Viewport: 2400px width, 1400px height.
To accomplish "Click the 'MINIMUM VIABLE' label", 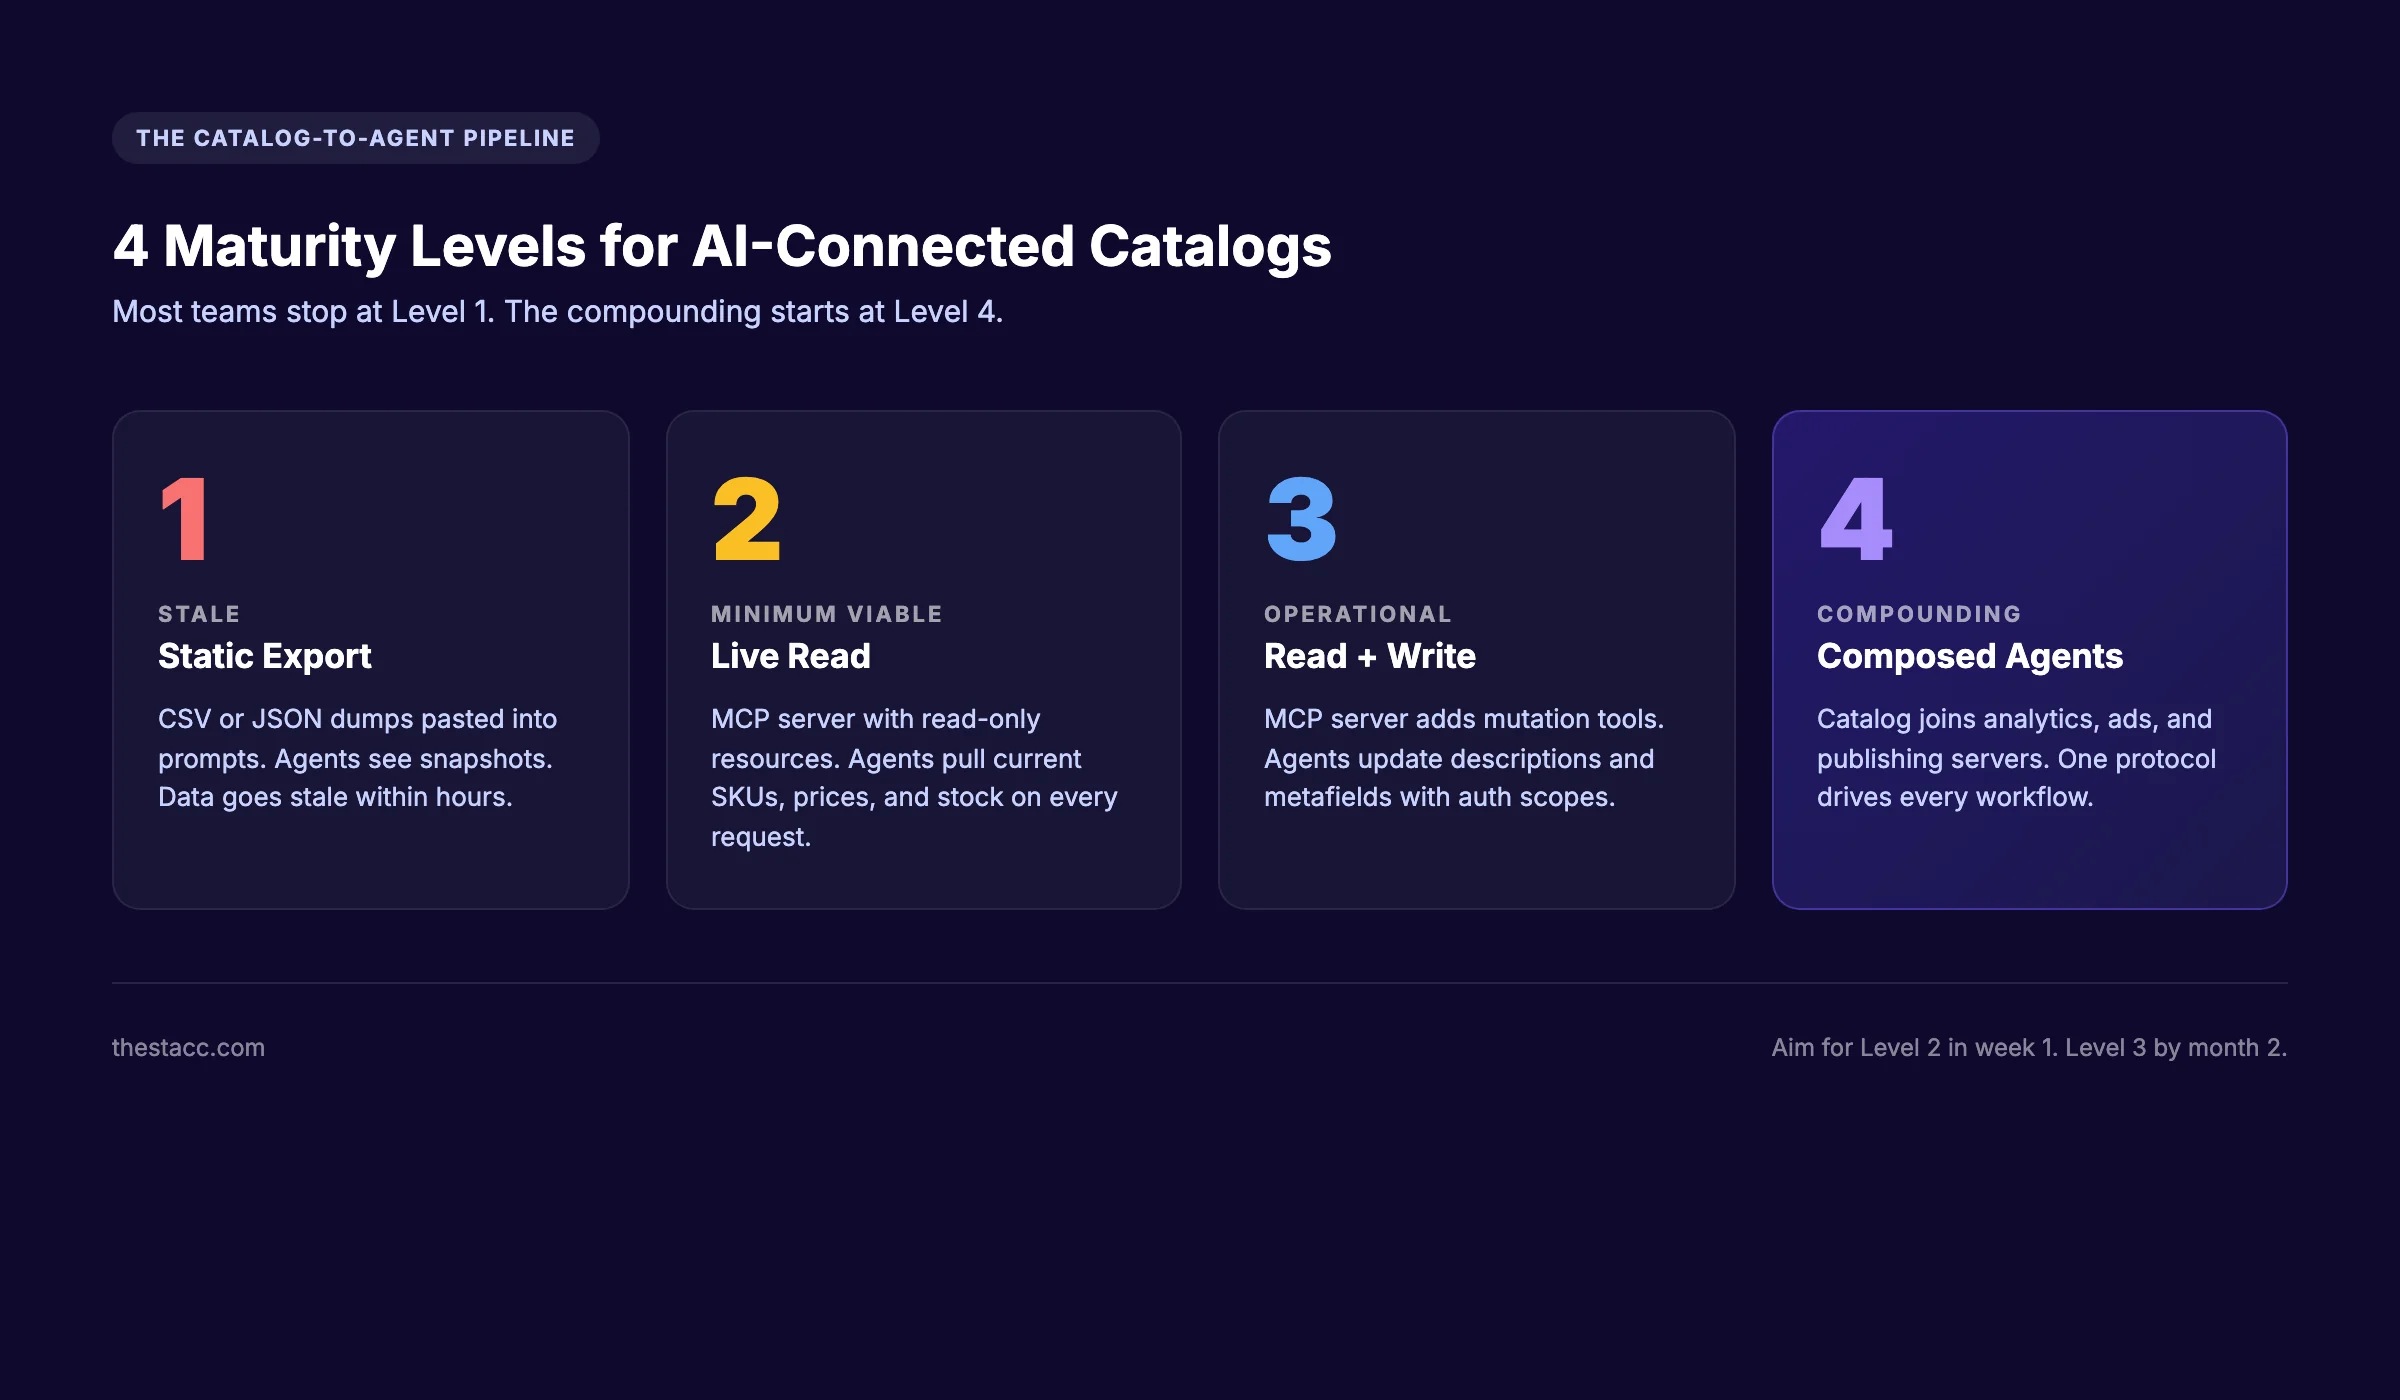I will point(827,614).
